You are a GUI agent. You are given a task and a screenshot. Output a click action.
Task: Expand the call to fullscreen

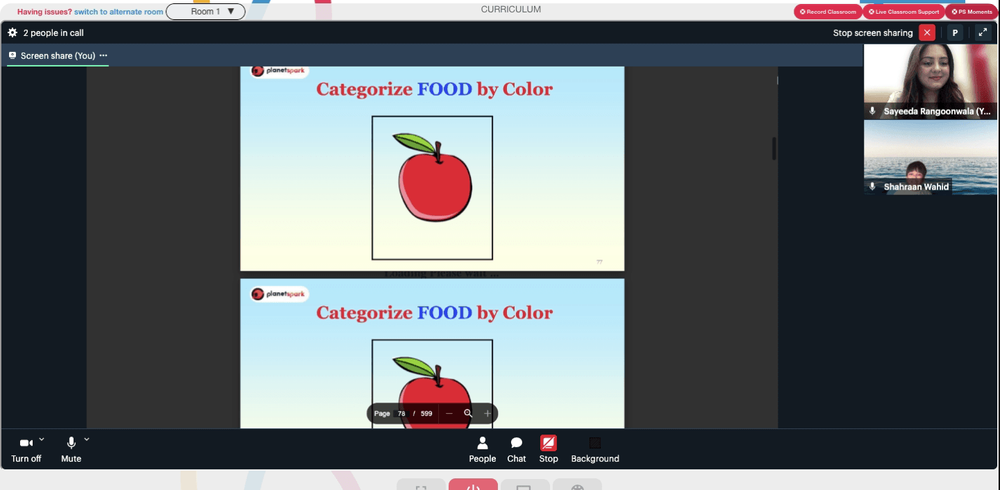(983, 33)
